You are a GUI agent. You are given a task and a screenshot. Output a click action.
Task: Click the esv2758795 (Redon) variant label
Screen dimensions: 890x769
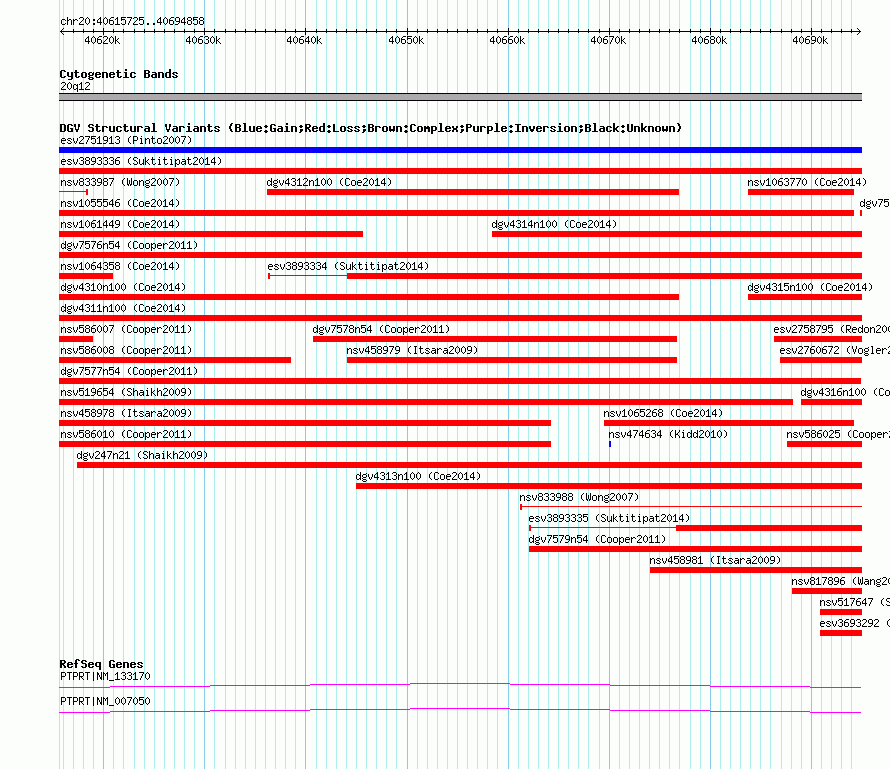pos(832,329)
